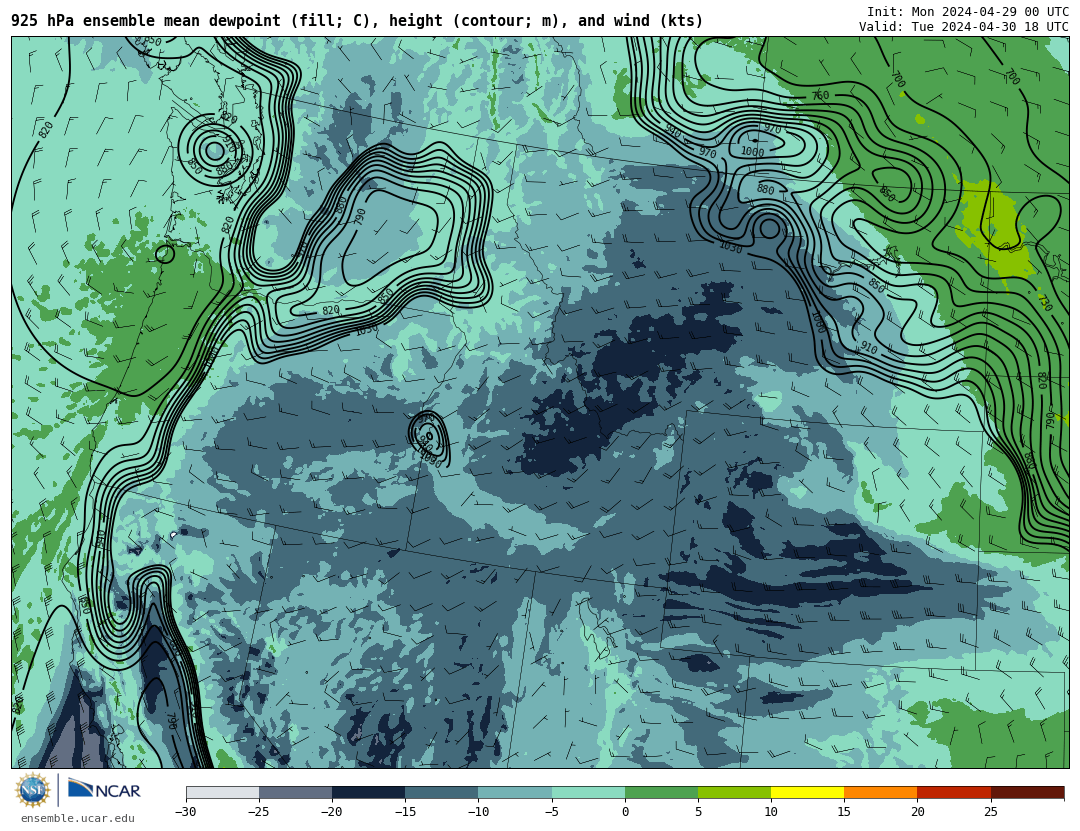Click the positive 15 colorbar tick label
The width and height of the screenshot is (1080, 831).
pyautogui.click(x=844, y=812)
